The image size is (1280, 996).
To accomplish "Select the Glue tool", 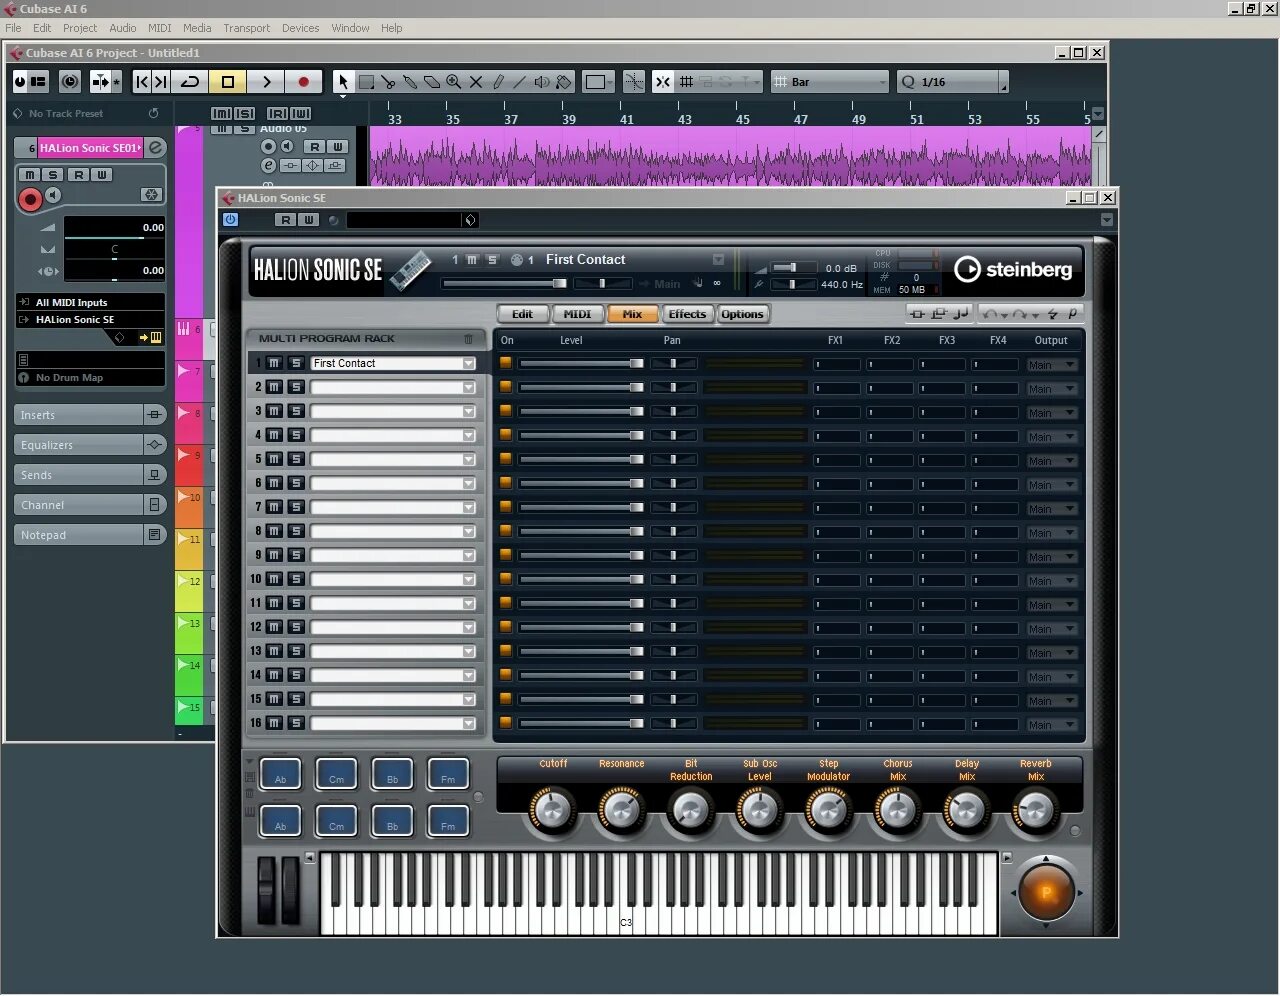I will [x=410, y=82].
